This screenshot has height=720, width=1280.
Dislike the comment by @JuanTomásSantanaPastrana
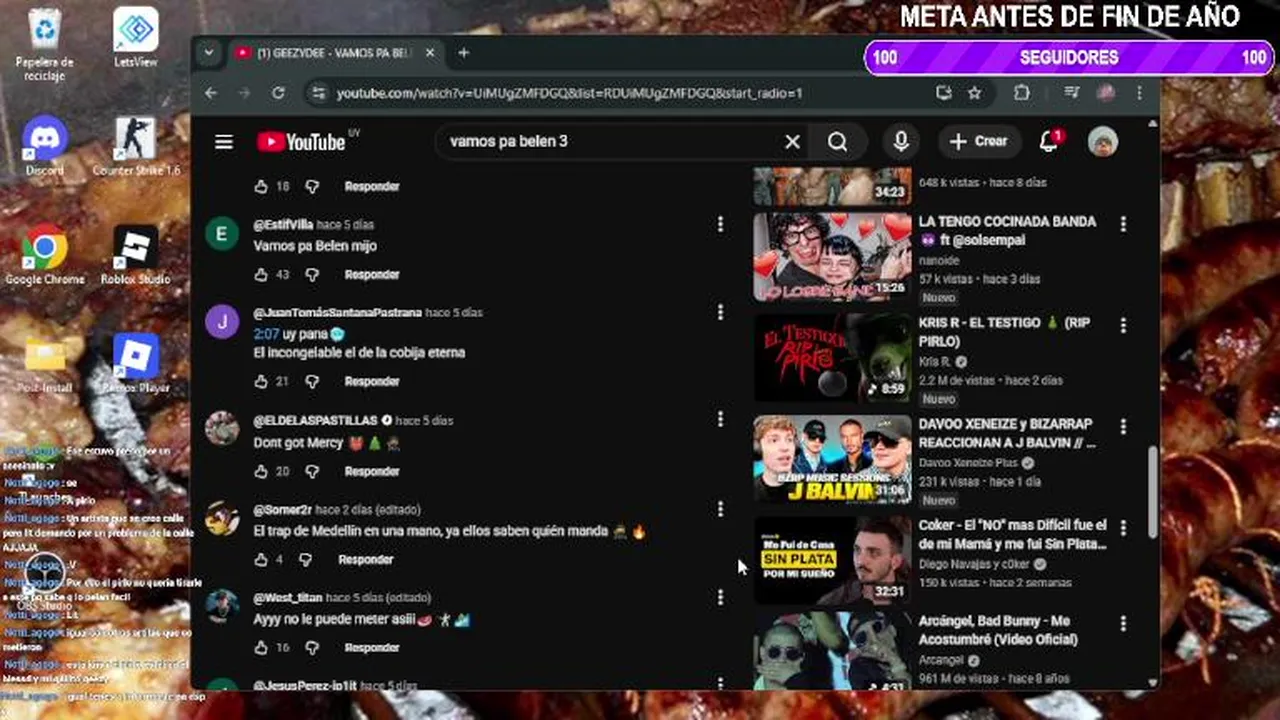pos(312,381)
